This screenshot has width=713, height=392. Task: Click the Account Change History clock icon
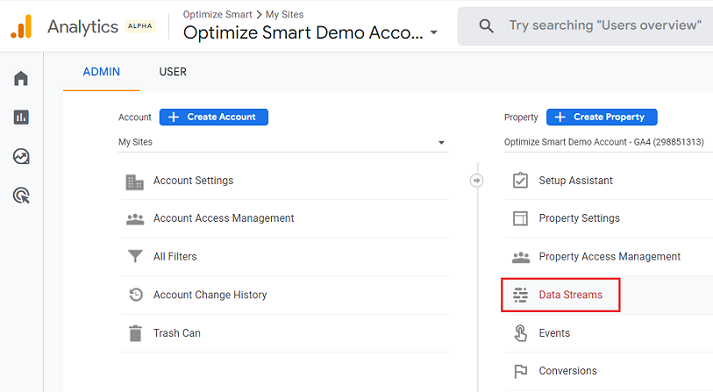[x=136, y=295]
